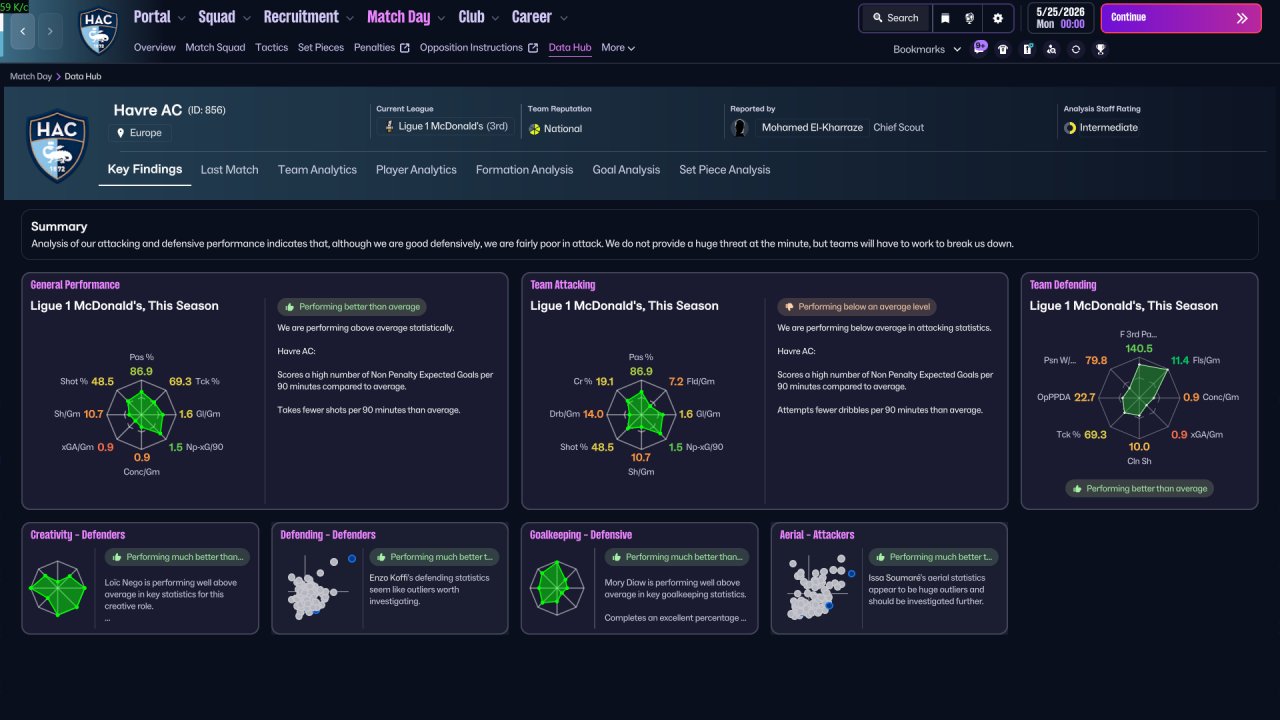The image size is (1280, 720).
Task: Switch to the Formation Analysis tab
Action: pyautogui.click(x=524, y=170)
